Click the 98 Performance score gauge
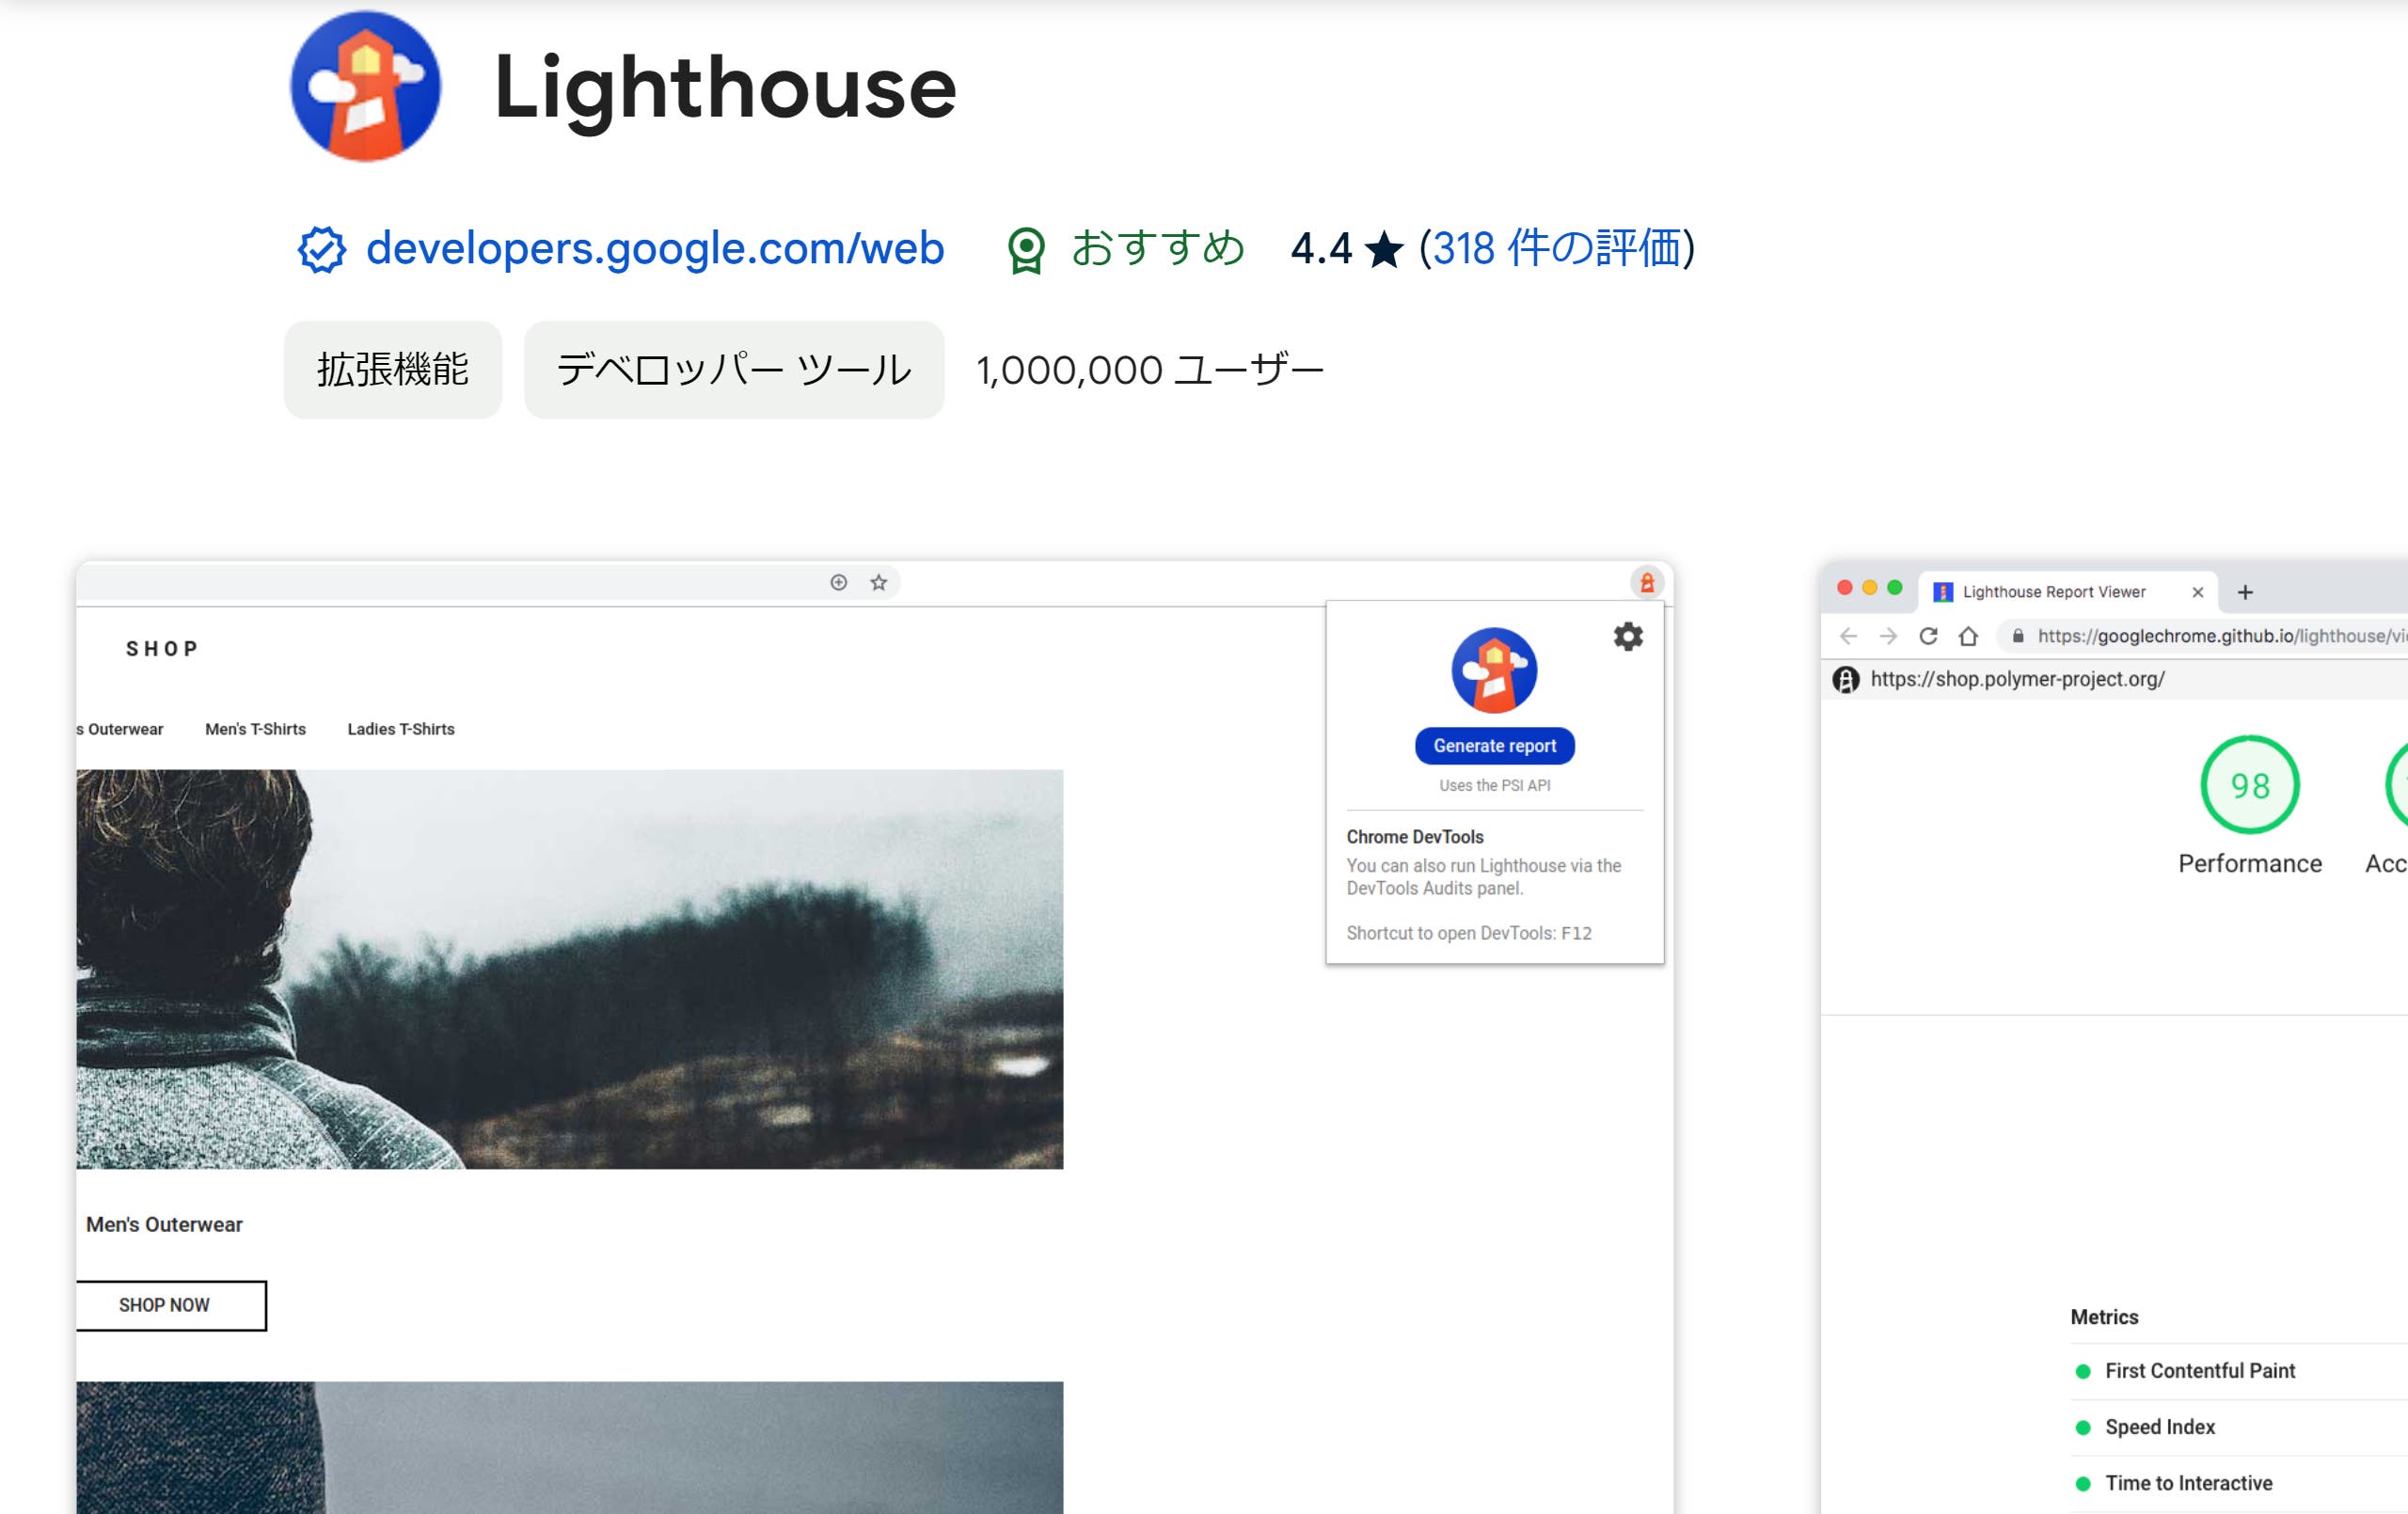 [x=2250, y=785]
